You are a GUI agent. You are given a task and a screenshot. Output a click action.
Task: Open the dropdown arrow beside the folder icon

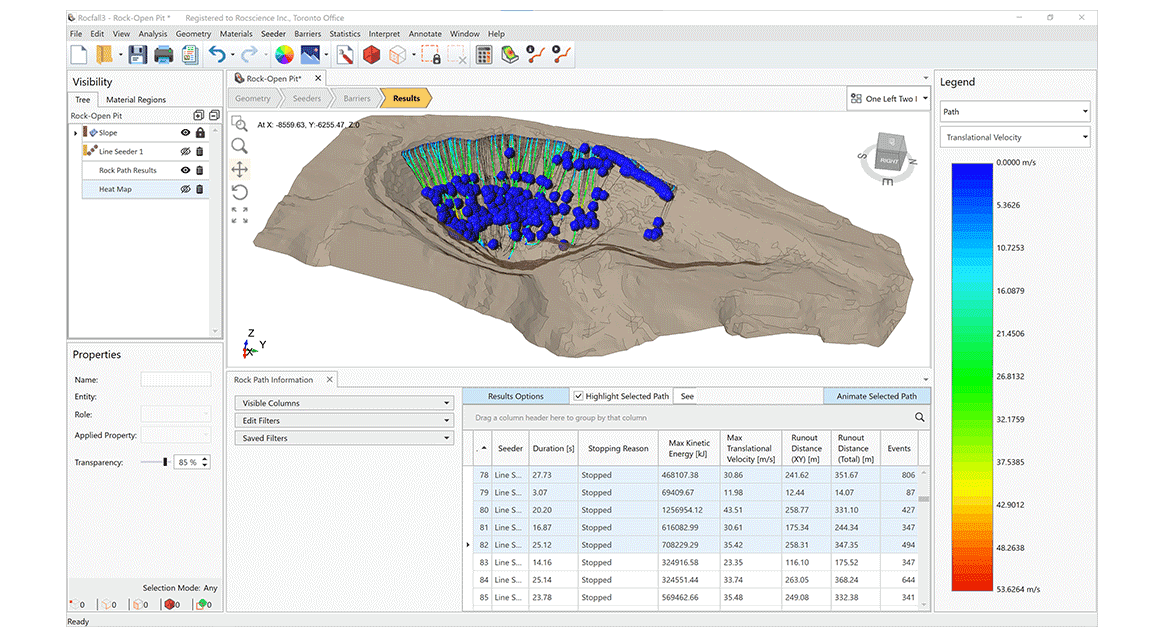(x=120, y=55)
